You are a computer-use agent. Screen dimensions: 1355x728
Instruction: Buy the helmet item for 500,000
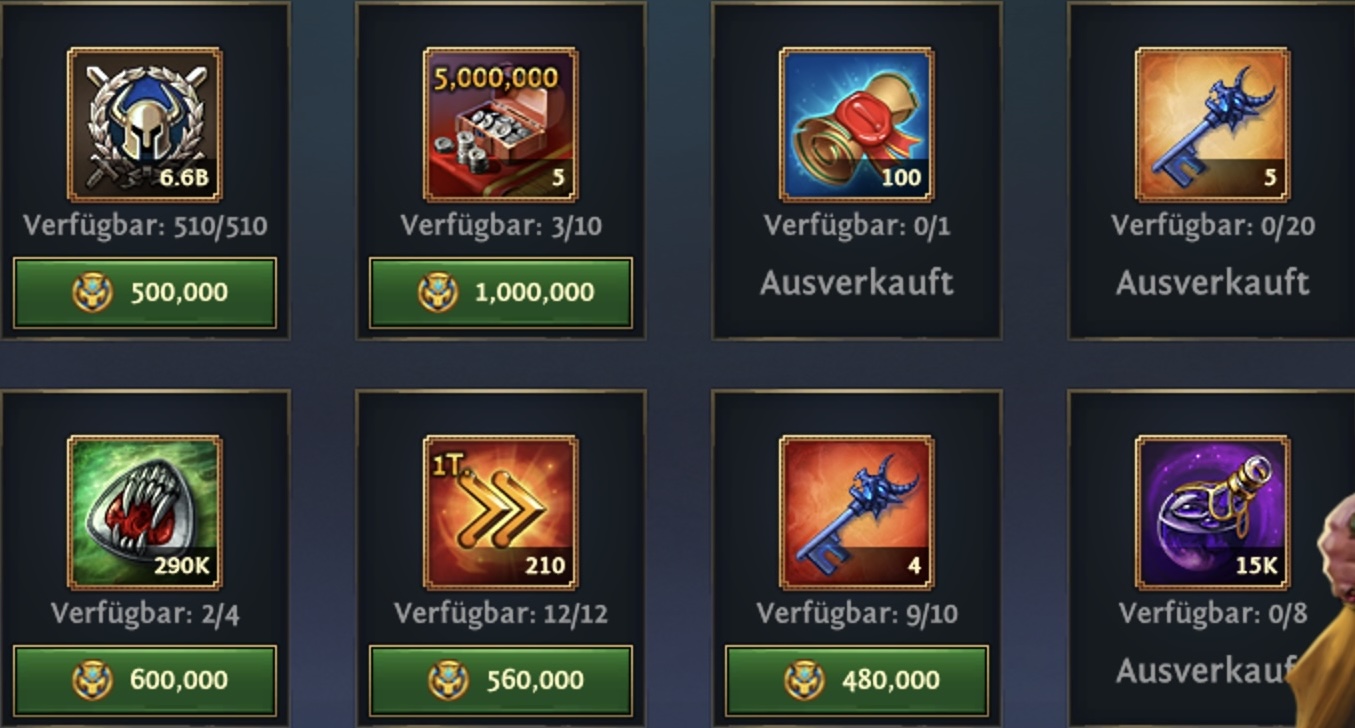145,293
